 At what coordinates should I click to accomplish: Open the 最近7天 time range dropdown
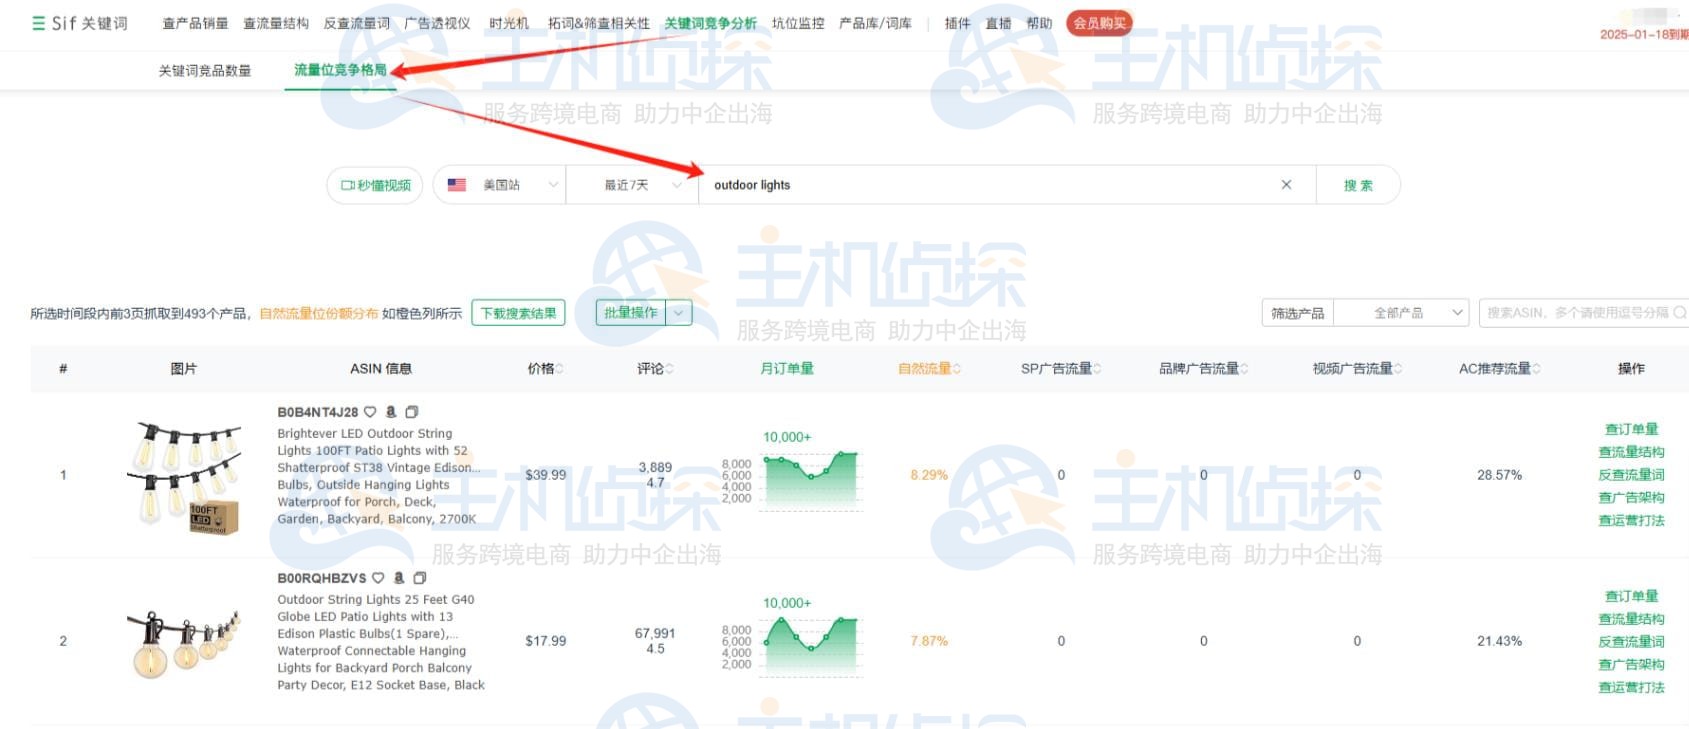(632, 185)
